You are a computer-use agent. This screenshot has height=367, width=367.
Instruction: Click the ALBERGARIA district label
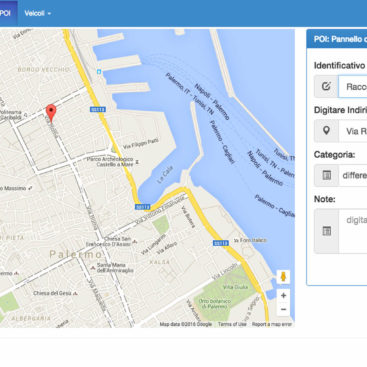click(31, 318)
